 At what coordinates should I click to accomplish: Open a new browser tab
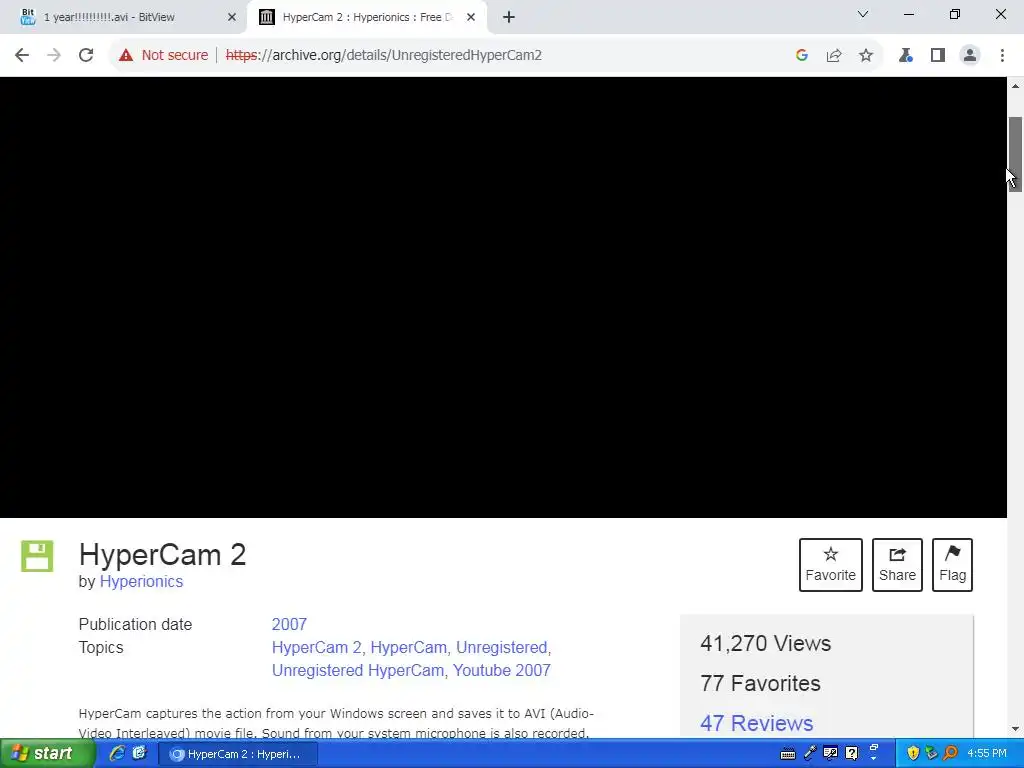coord(509,17)
